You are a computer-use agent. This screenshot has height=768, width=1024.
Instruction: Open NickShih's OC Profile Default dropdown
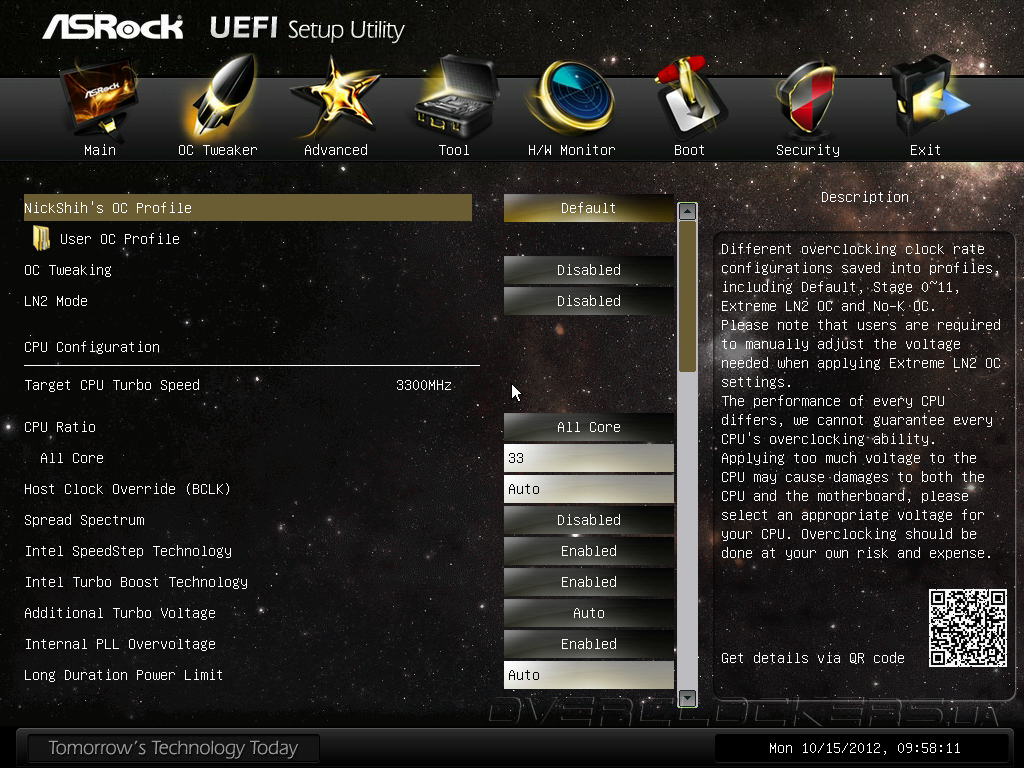pos(588,208)
